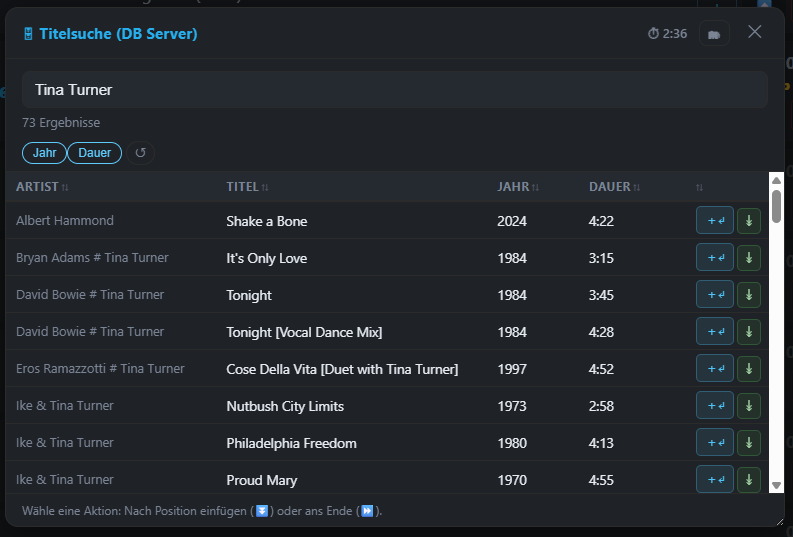This screenshot has height=537, width=793.
Task: Insert Tonight [Vocal Dance Mix] after position
Action: click(715, 331)
